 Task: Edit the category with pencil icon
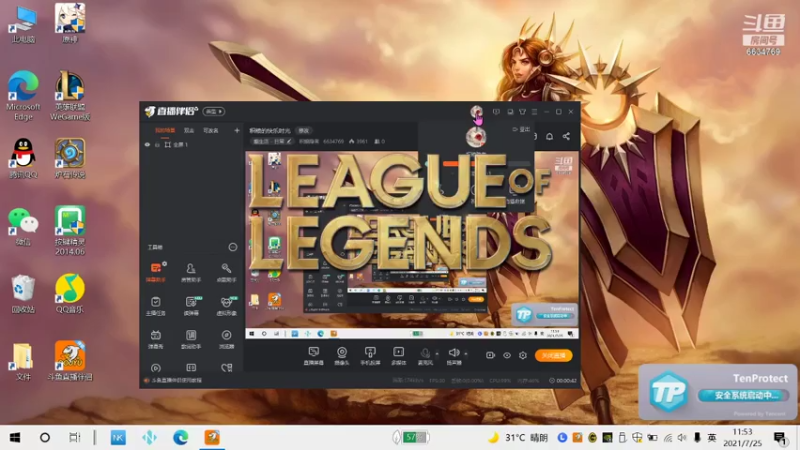(x=289, y=141)
